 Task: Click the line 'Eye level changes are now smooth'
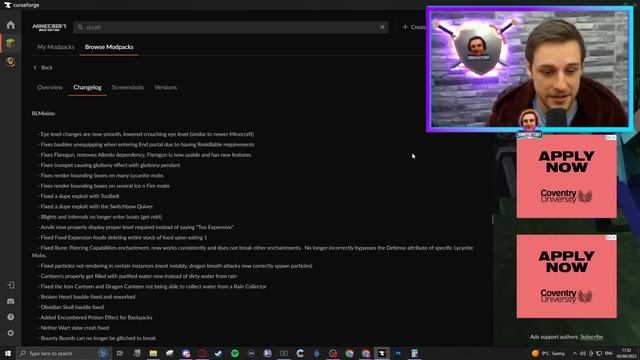146,134
